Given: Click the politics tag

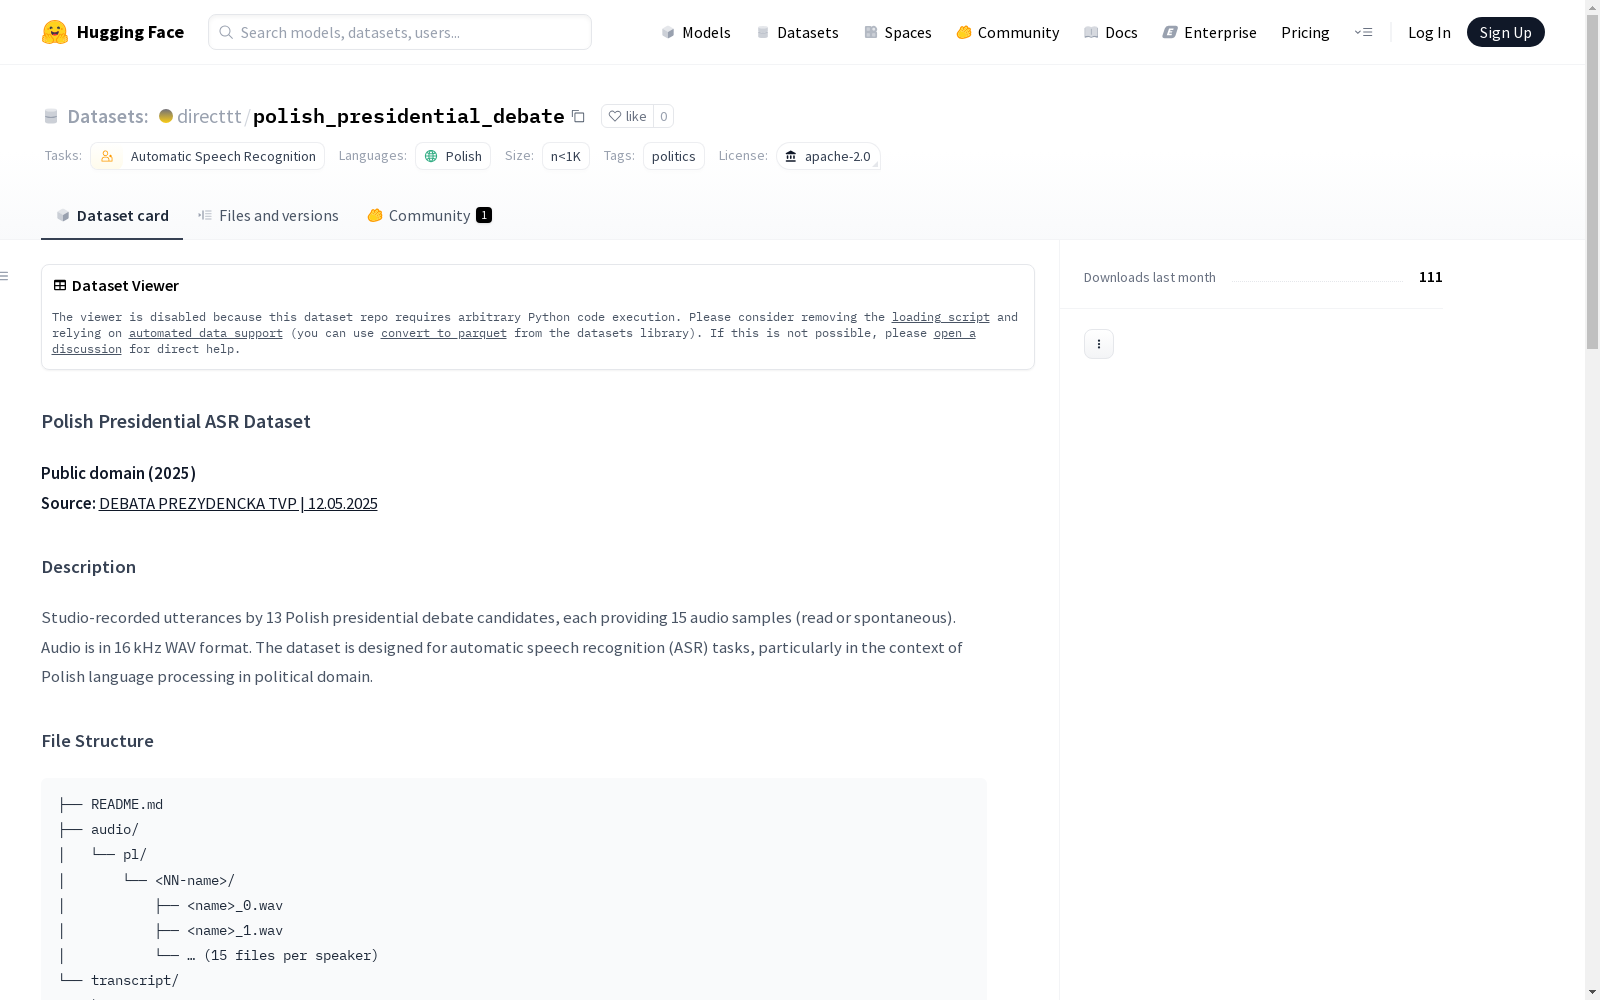Looking at the screenshot, I should coord(674,156).
